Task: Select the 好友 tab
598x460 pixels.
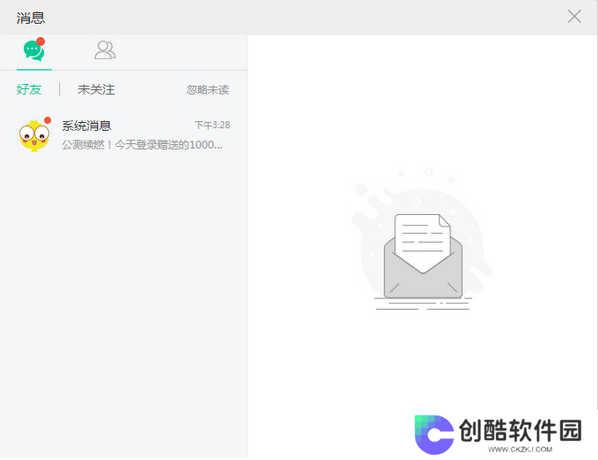Action: tap(29, 90)
